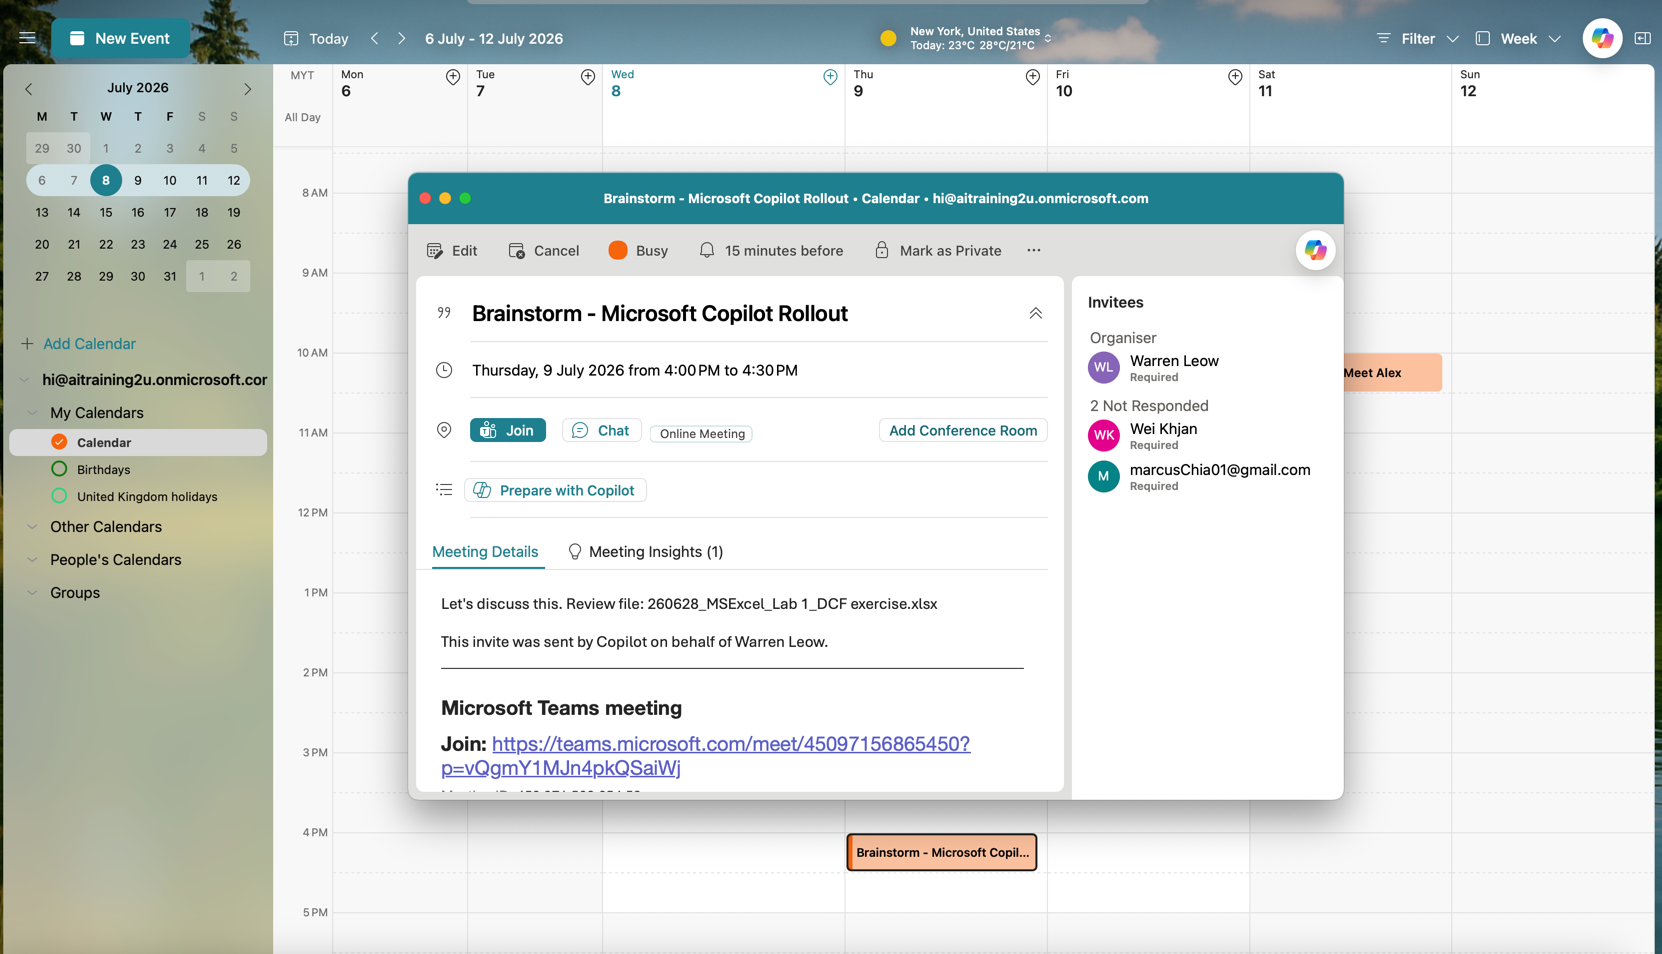This screenshot has width=1662, height=954.
Task: Join the Teams meeting
Action: coord(508,430)
